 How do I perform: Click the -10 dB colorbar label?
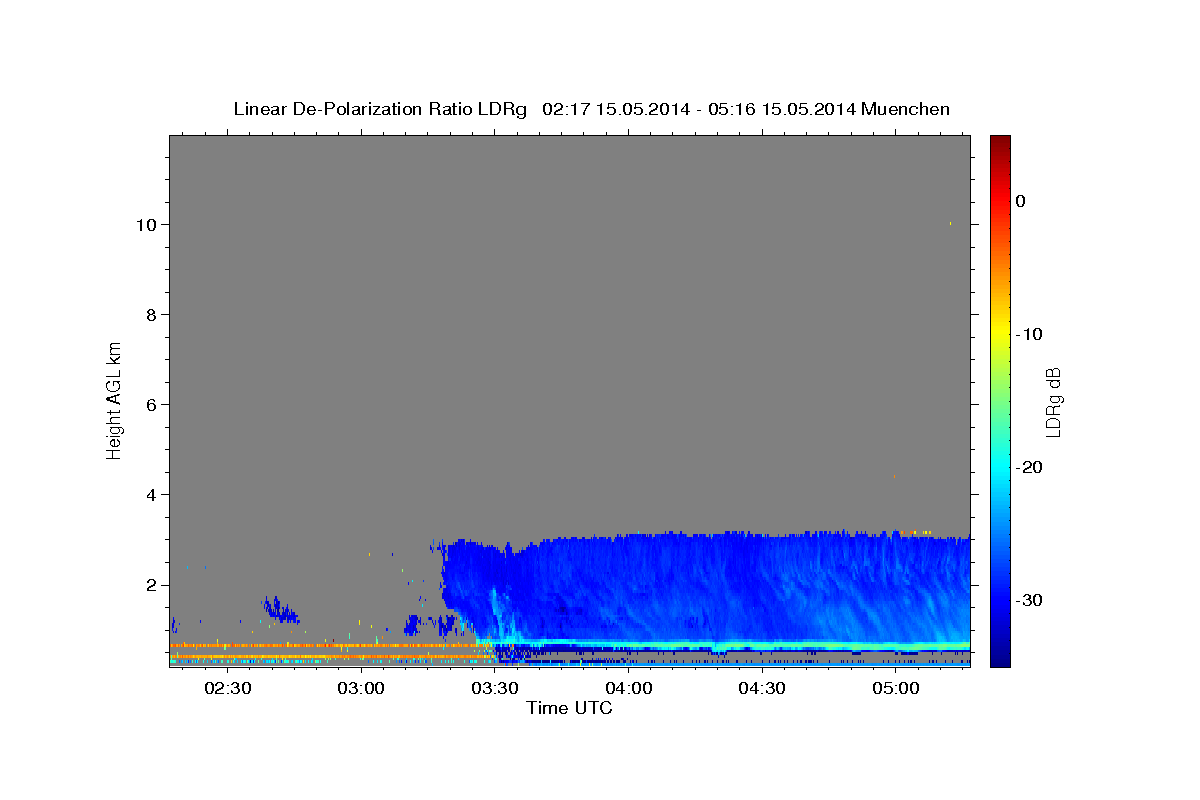(1030, 334)
